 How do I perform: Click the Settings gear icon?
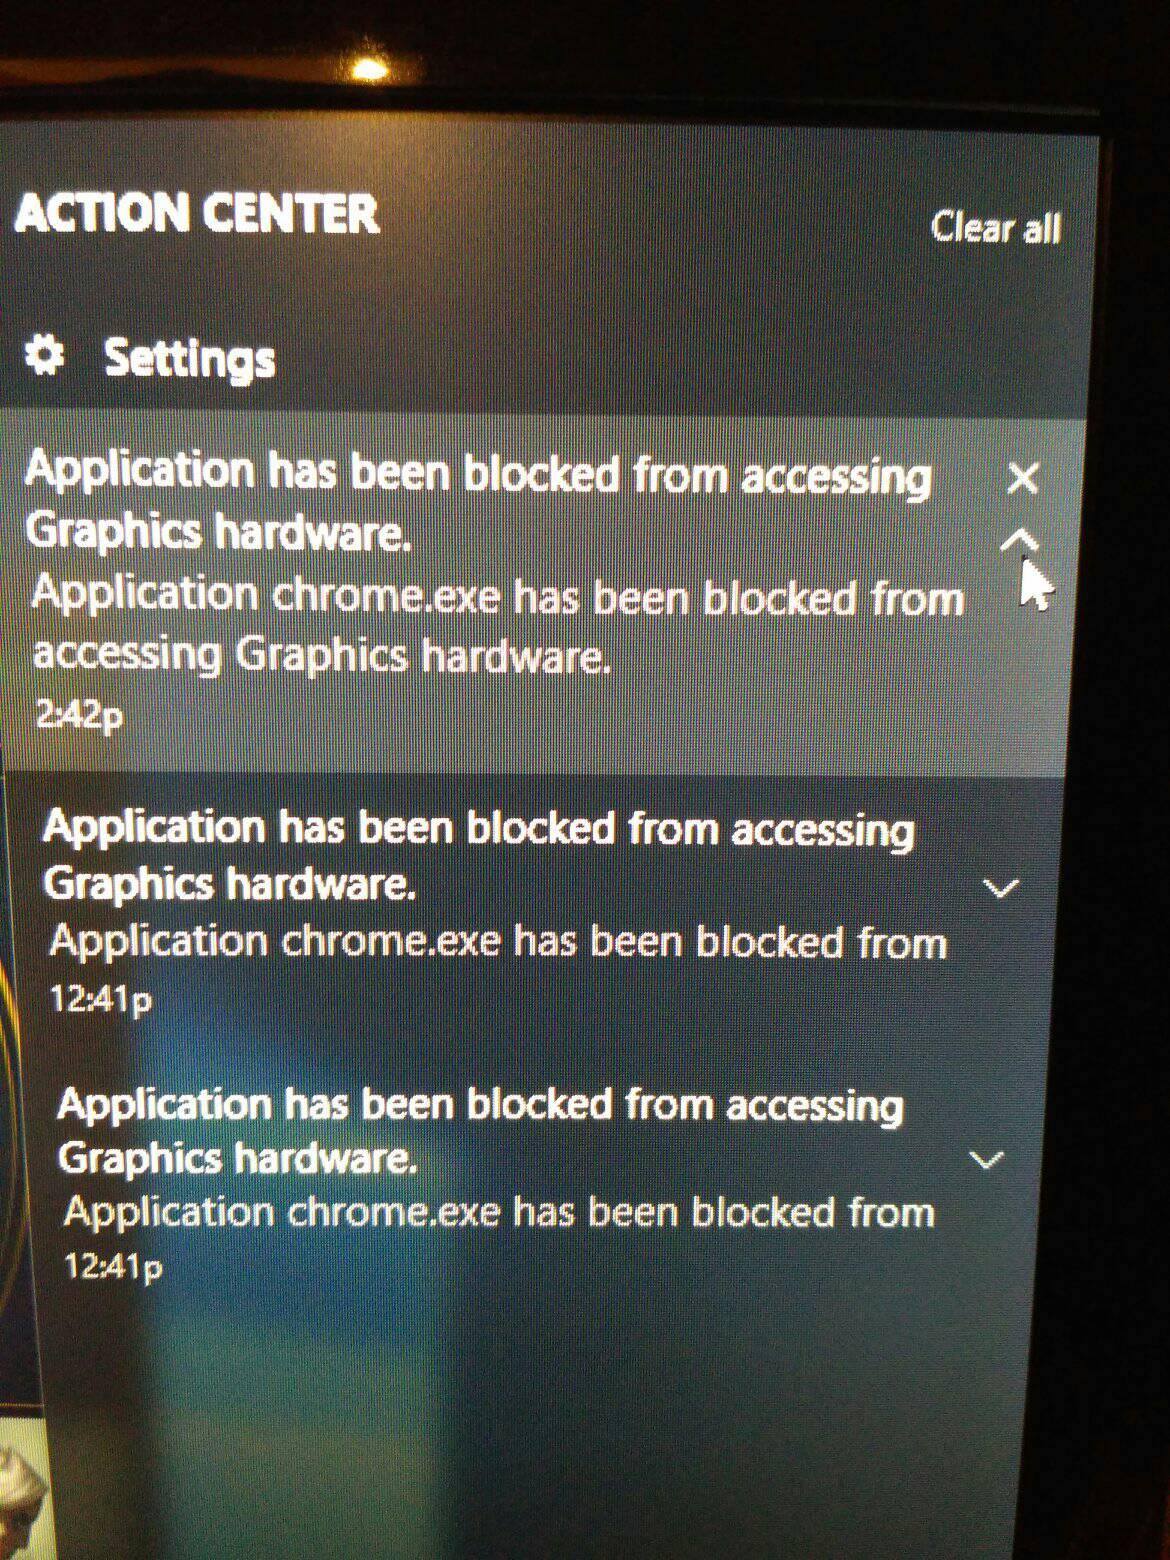click(43, 355)
